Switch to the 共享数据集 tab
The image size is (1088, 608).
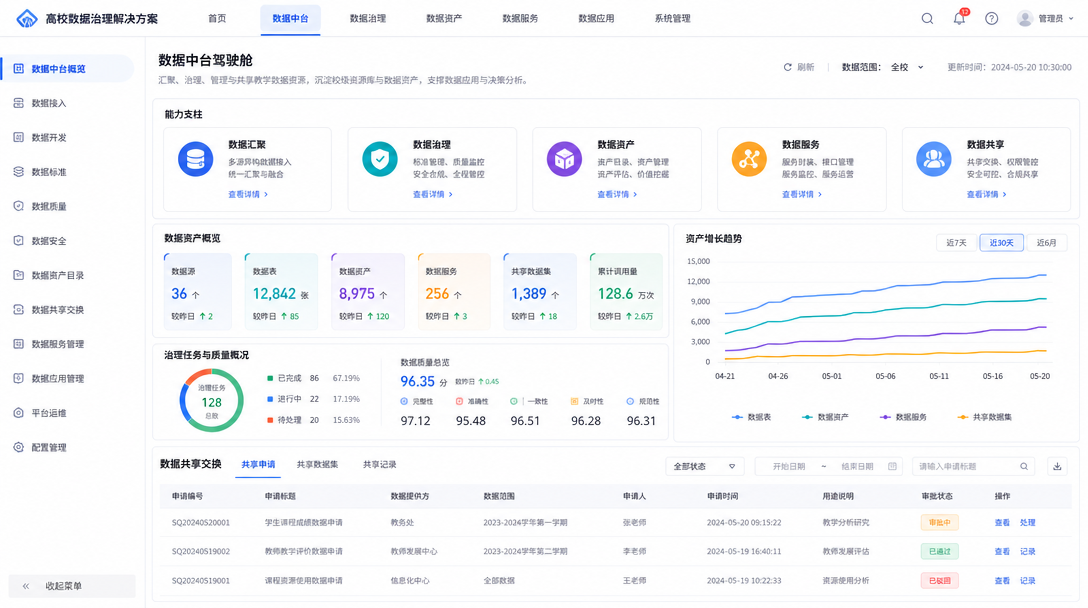point(317,464)
